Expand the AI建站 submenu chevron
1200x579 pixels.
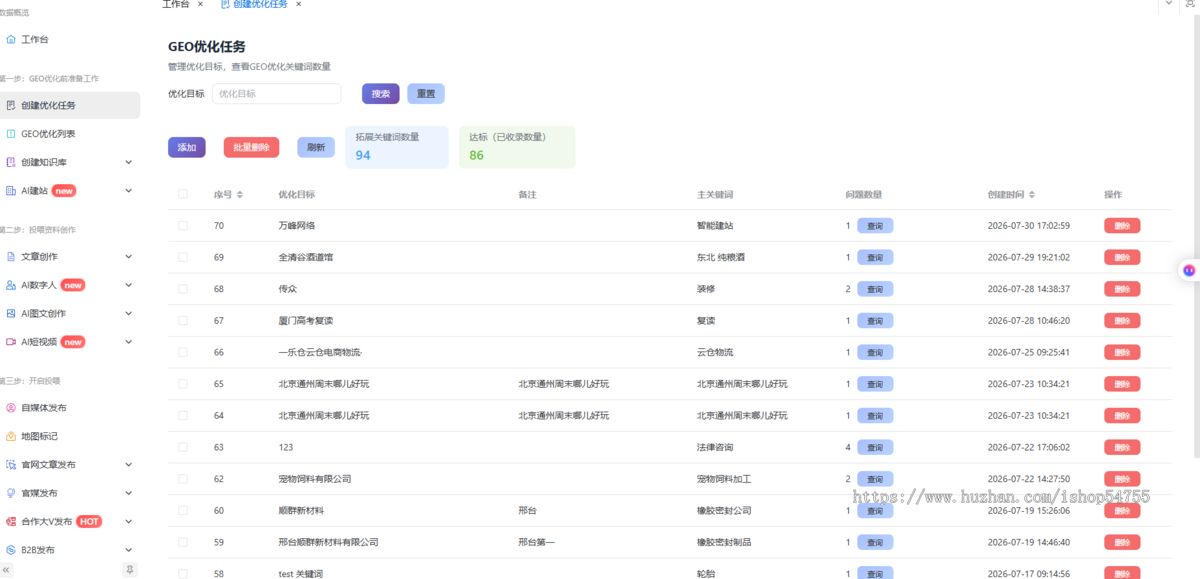pyautogui.click(x=128, y=190)
